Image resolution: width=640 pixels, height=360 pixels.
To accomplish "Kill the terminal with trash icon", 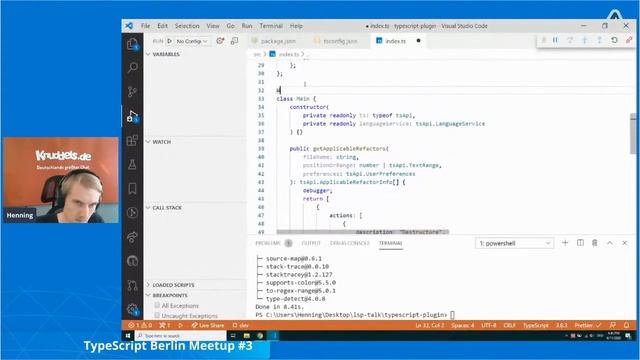I will pos(595,243).
